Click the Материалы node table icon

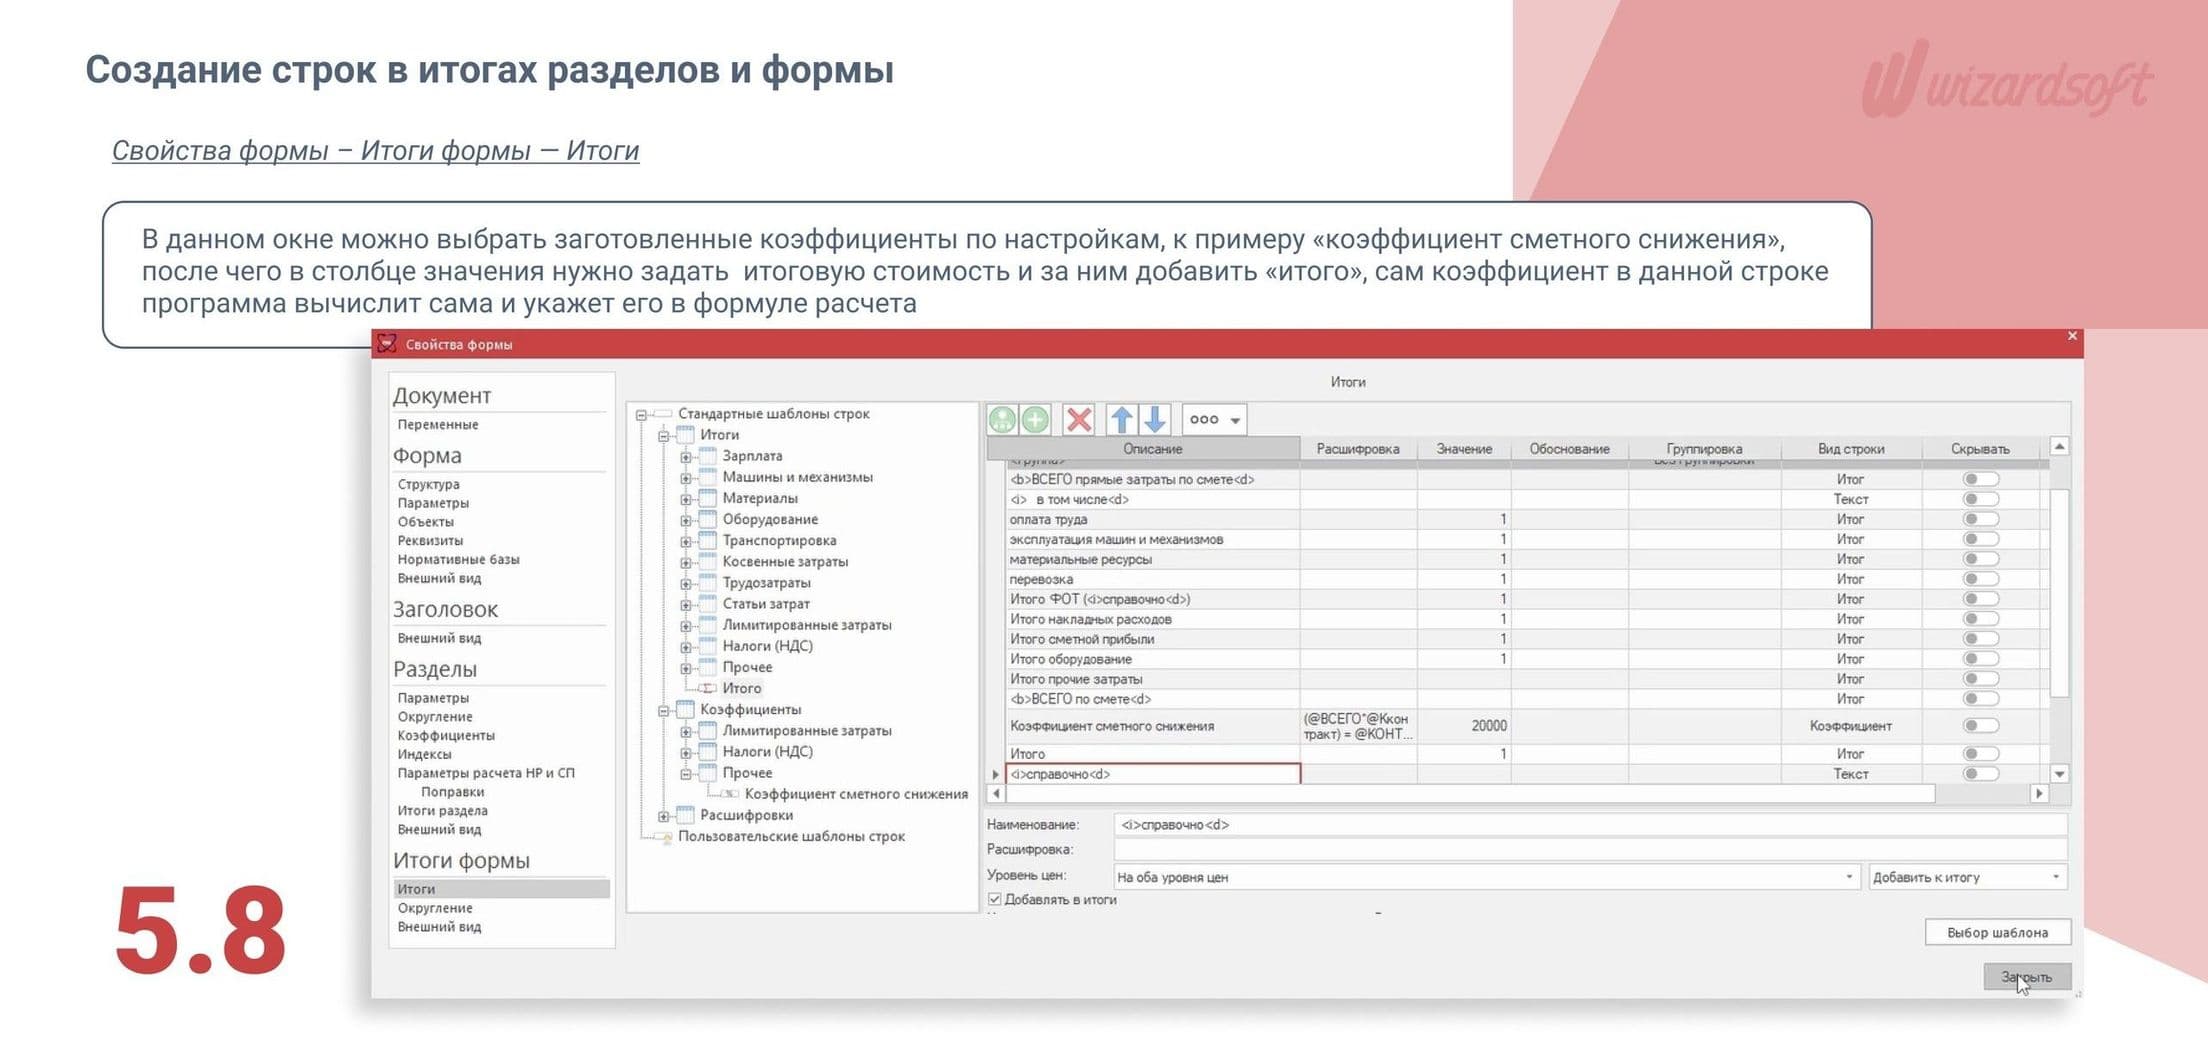(708, 498)
